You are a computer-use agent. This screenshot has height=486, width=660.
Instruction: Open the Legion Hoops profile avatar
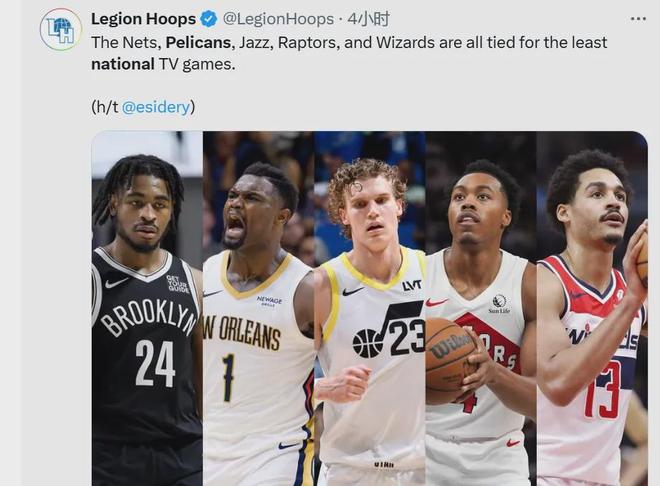tap(61, 29)
